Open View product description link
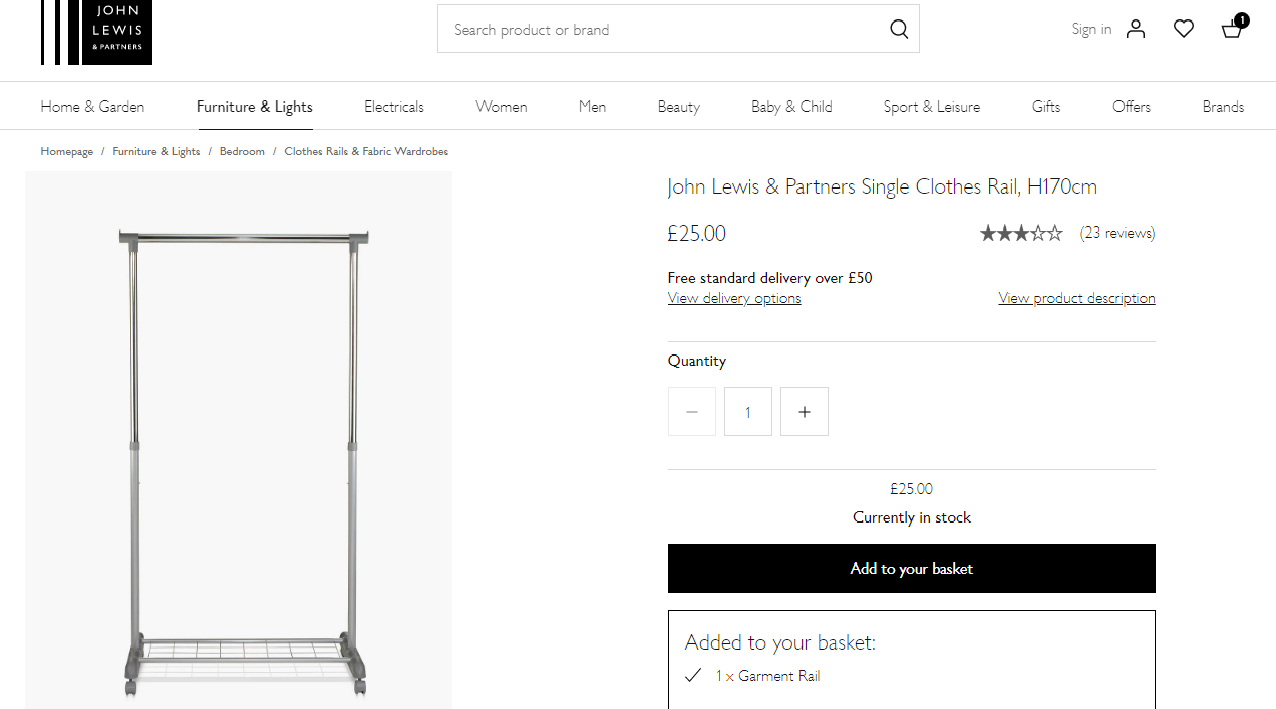This screenshot has height=709, width=1276. [1076, 298]
